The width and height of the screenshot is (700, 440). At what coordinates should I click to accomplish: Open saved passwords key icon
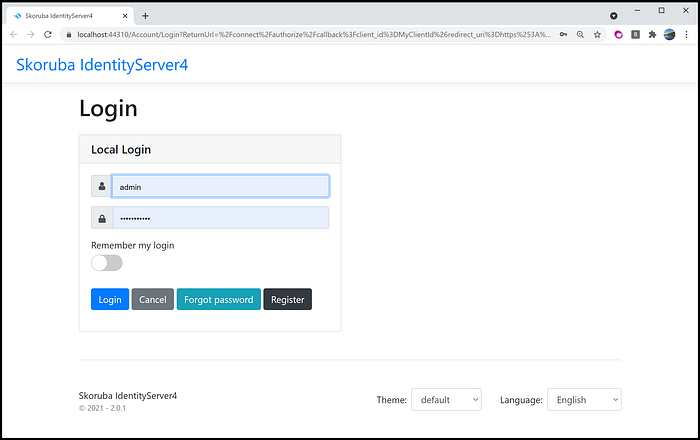[x=563, y=34]
